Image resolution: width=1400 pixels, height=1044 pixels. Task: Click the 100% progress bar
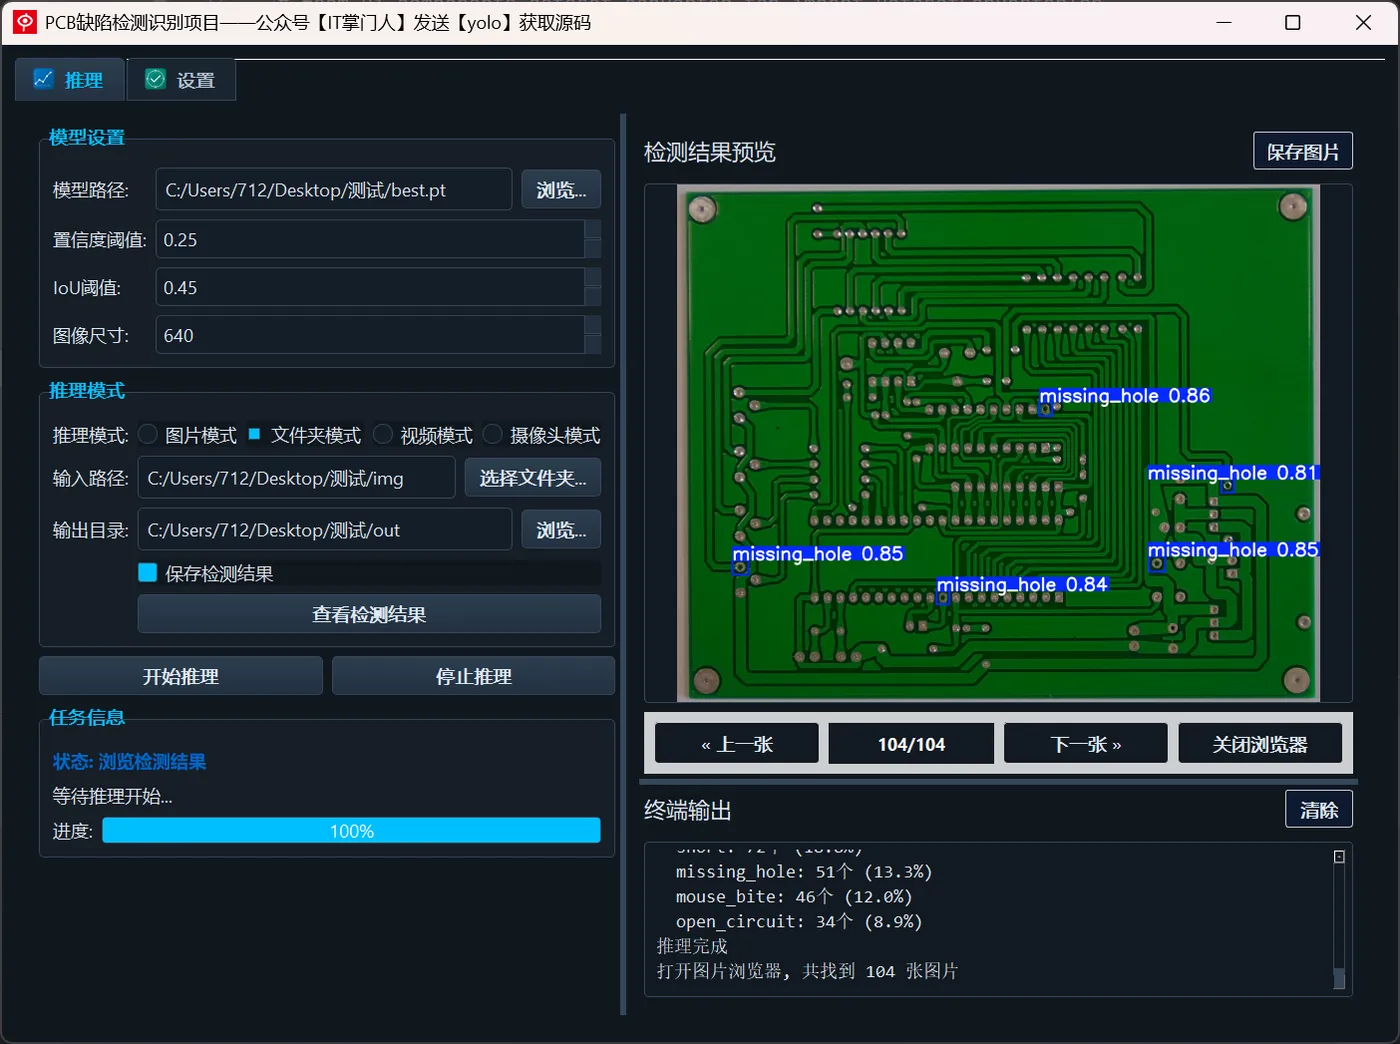(x=351, y=830)
